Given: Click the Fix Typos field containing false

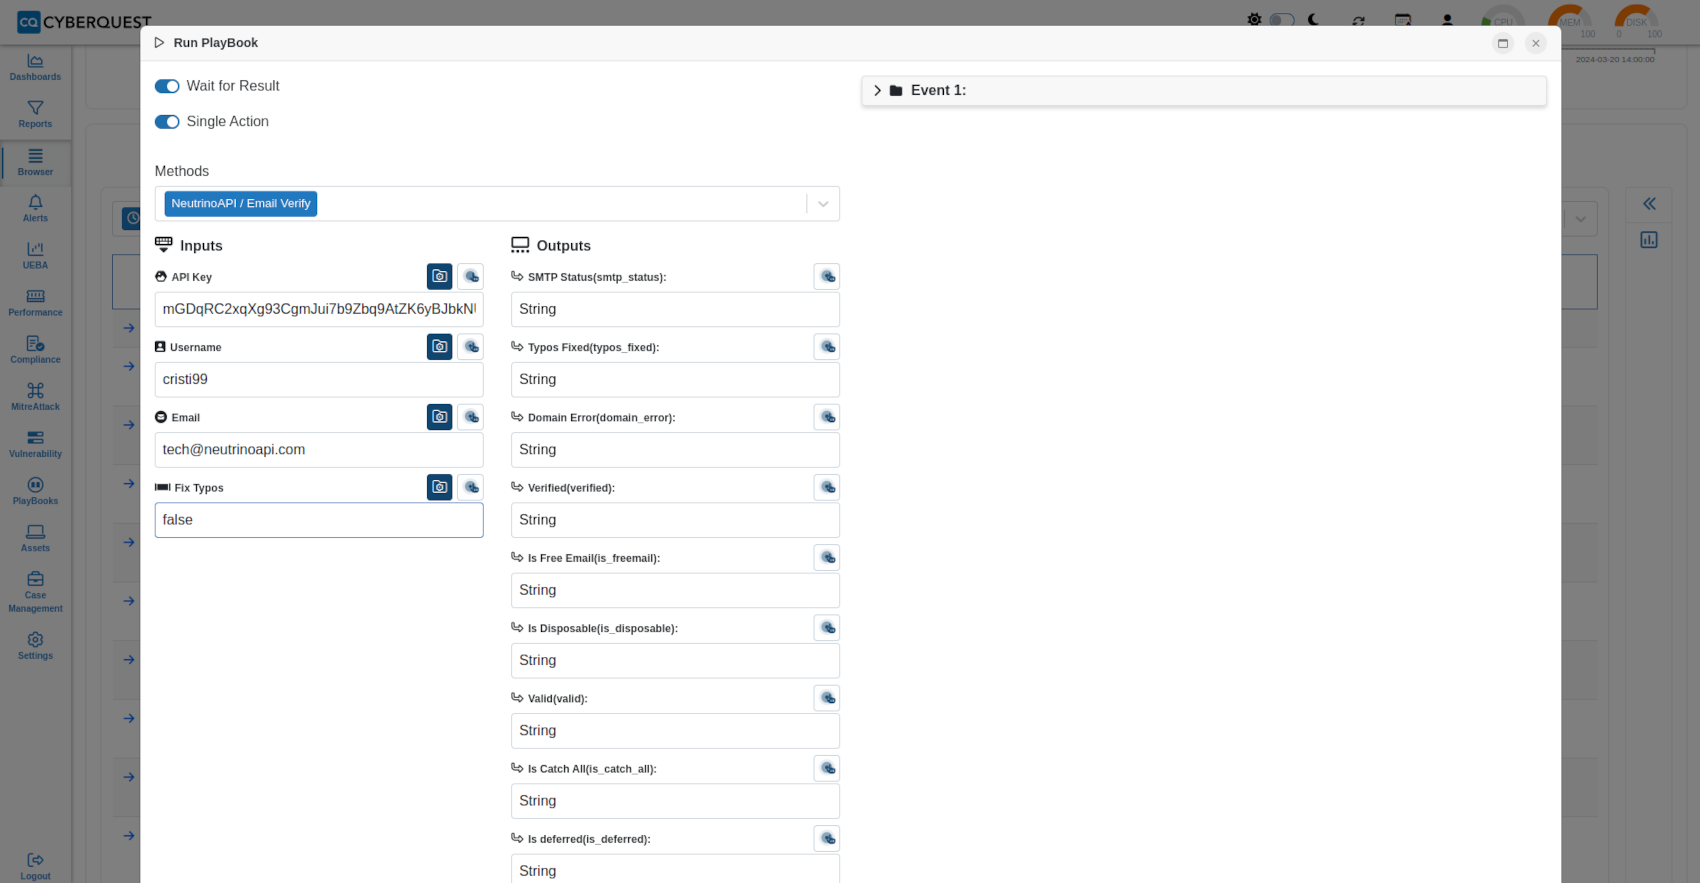Looking at the screenshot, I should coord(319,520).
